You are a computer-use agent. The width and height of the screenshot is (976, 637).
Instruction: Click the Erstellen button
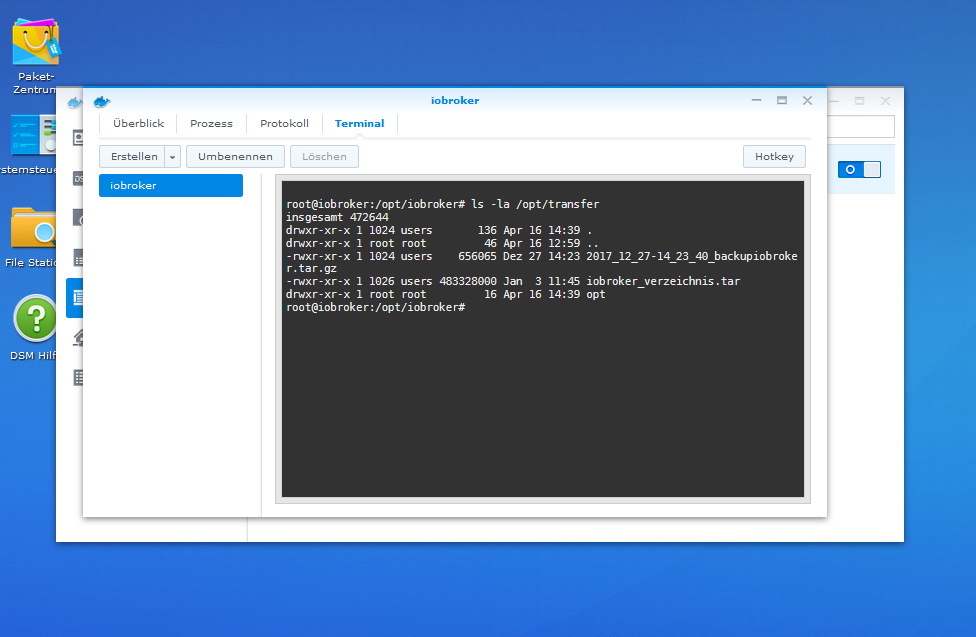133,157
